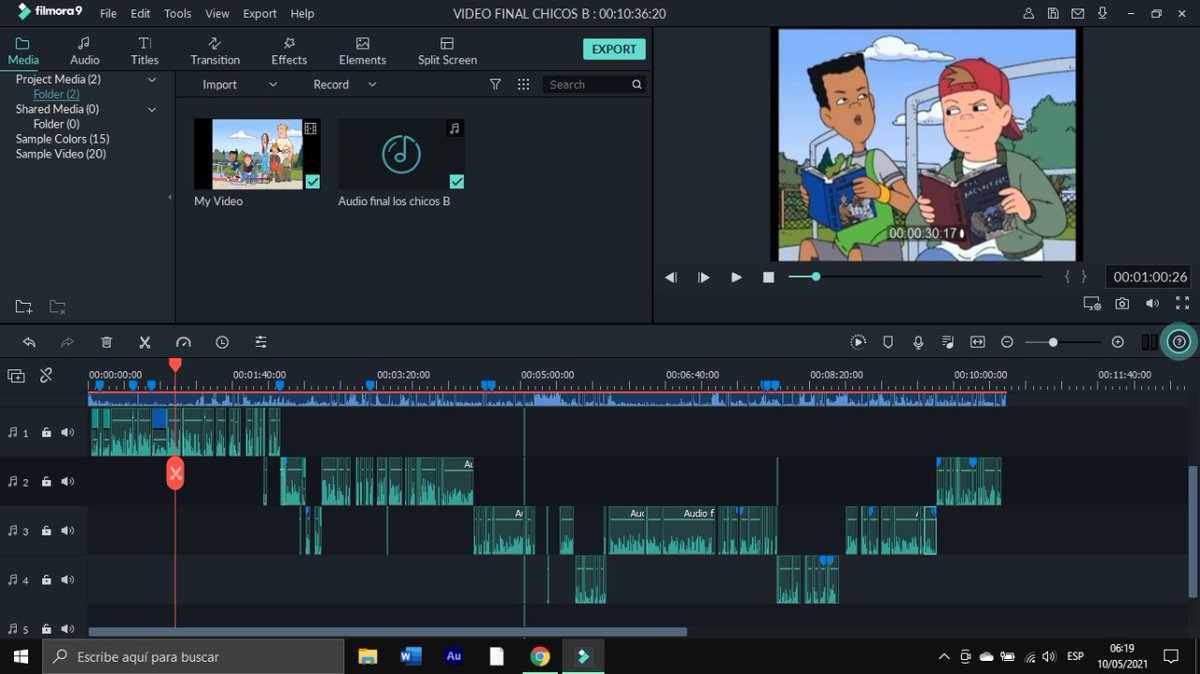Toggle lock on audio track 1

tap(46, 433)
